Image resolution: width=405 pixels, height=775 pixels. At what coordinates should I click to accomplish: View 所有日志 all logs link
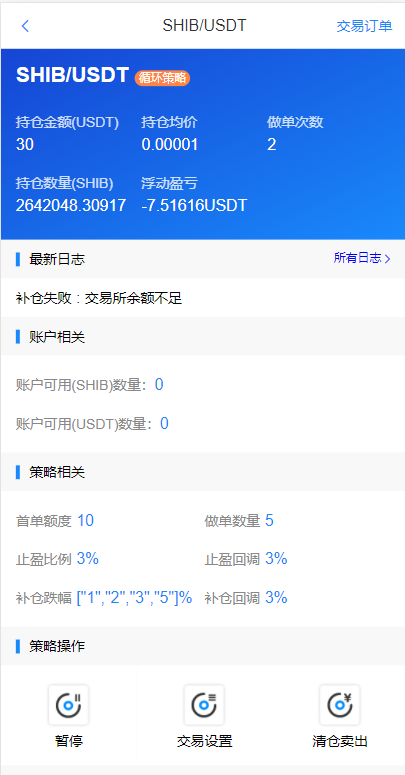(x=358, y=258)
